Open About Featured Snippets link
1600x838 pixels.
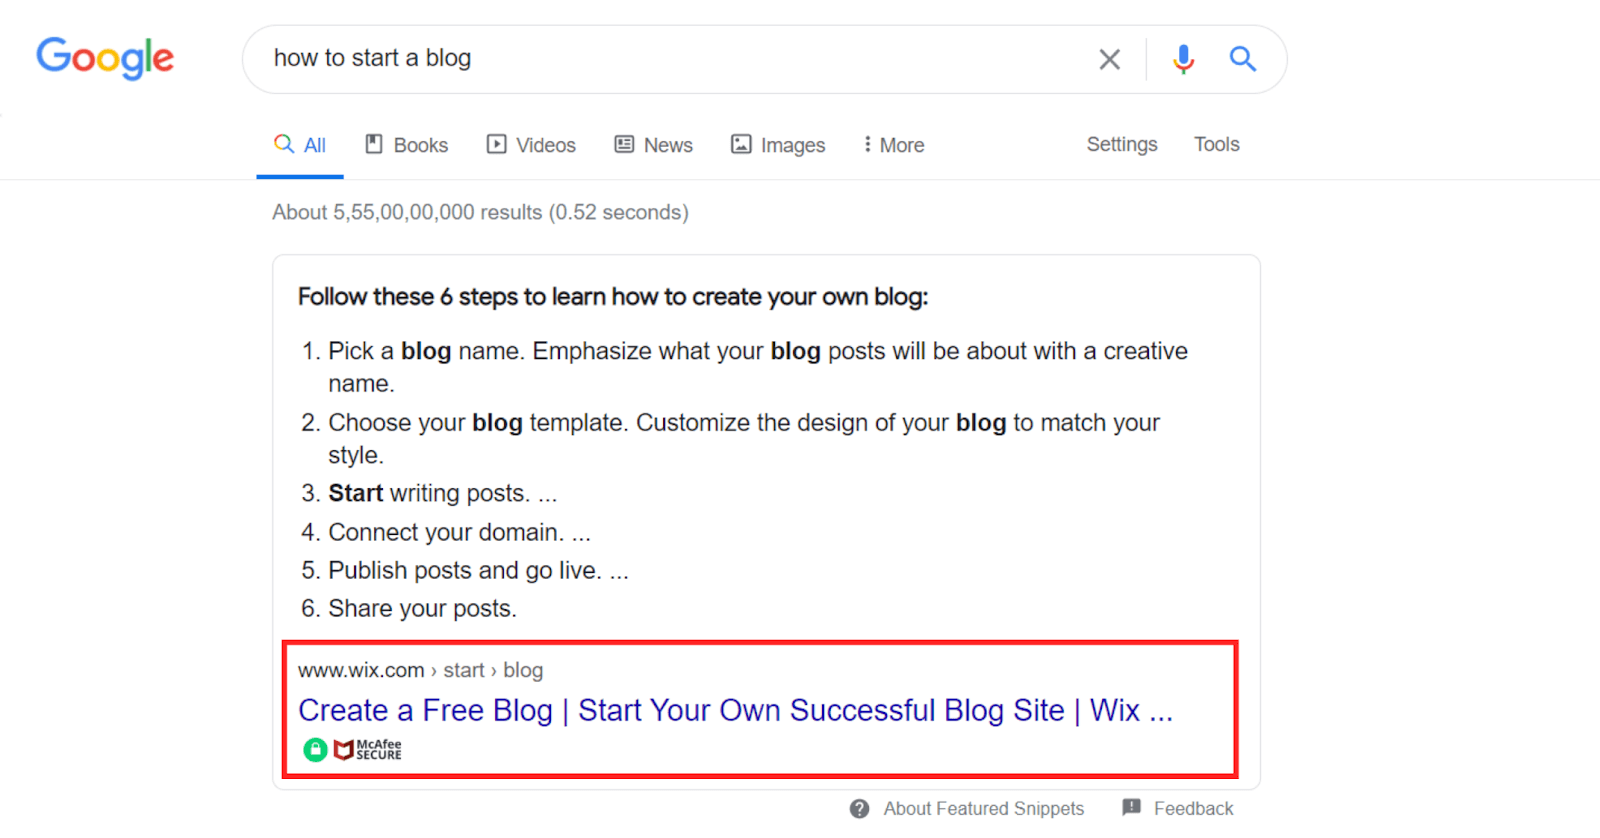pyautogui.click(x=983, y=808)
